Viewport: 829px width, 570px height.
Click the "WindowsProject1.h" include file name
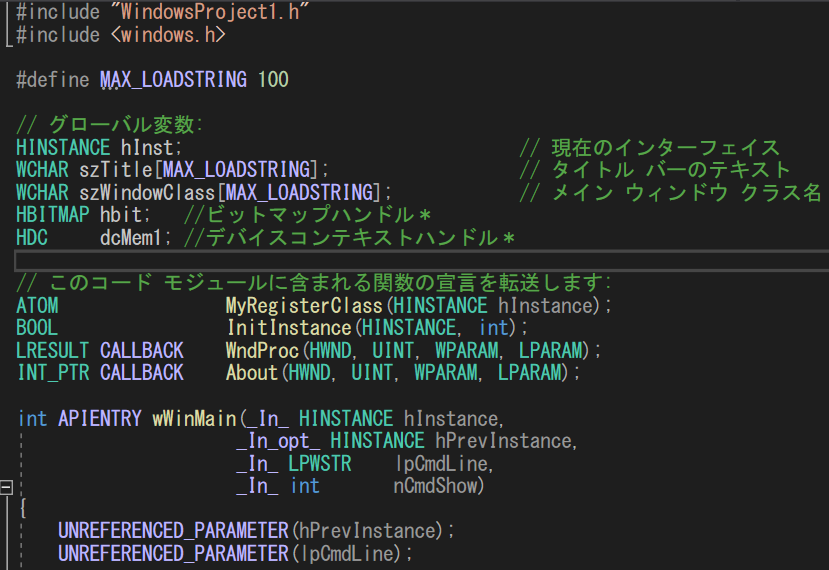tap(210, 12)
